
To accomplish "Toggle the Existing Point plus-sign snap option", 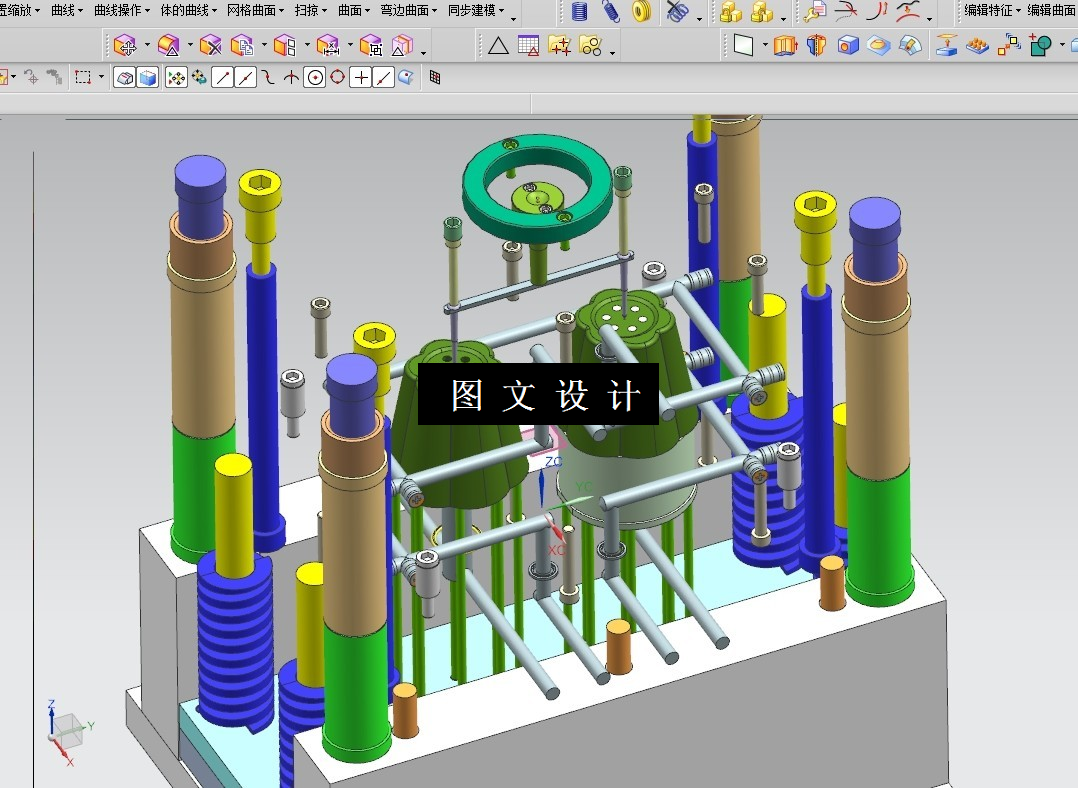I will pyautogui.click(x=360, y=78).
